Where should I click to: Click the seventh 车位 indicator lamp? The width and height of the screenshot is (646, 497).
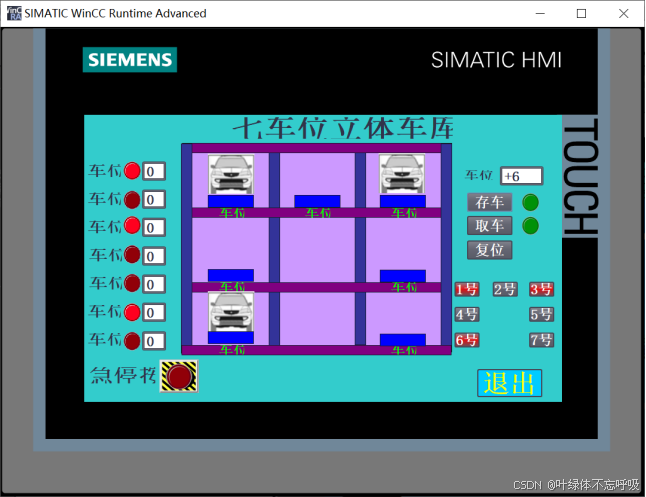[132, 341]
